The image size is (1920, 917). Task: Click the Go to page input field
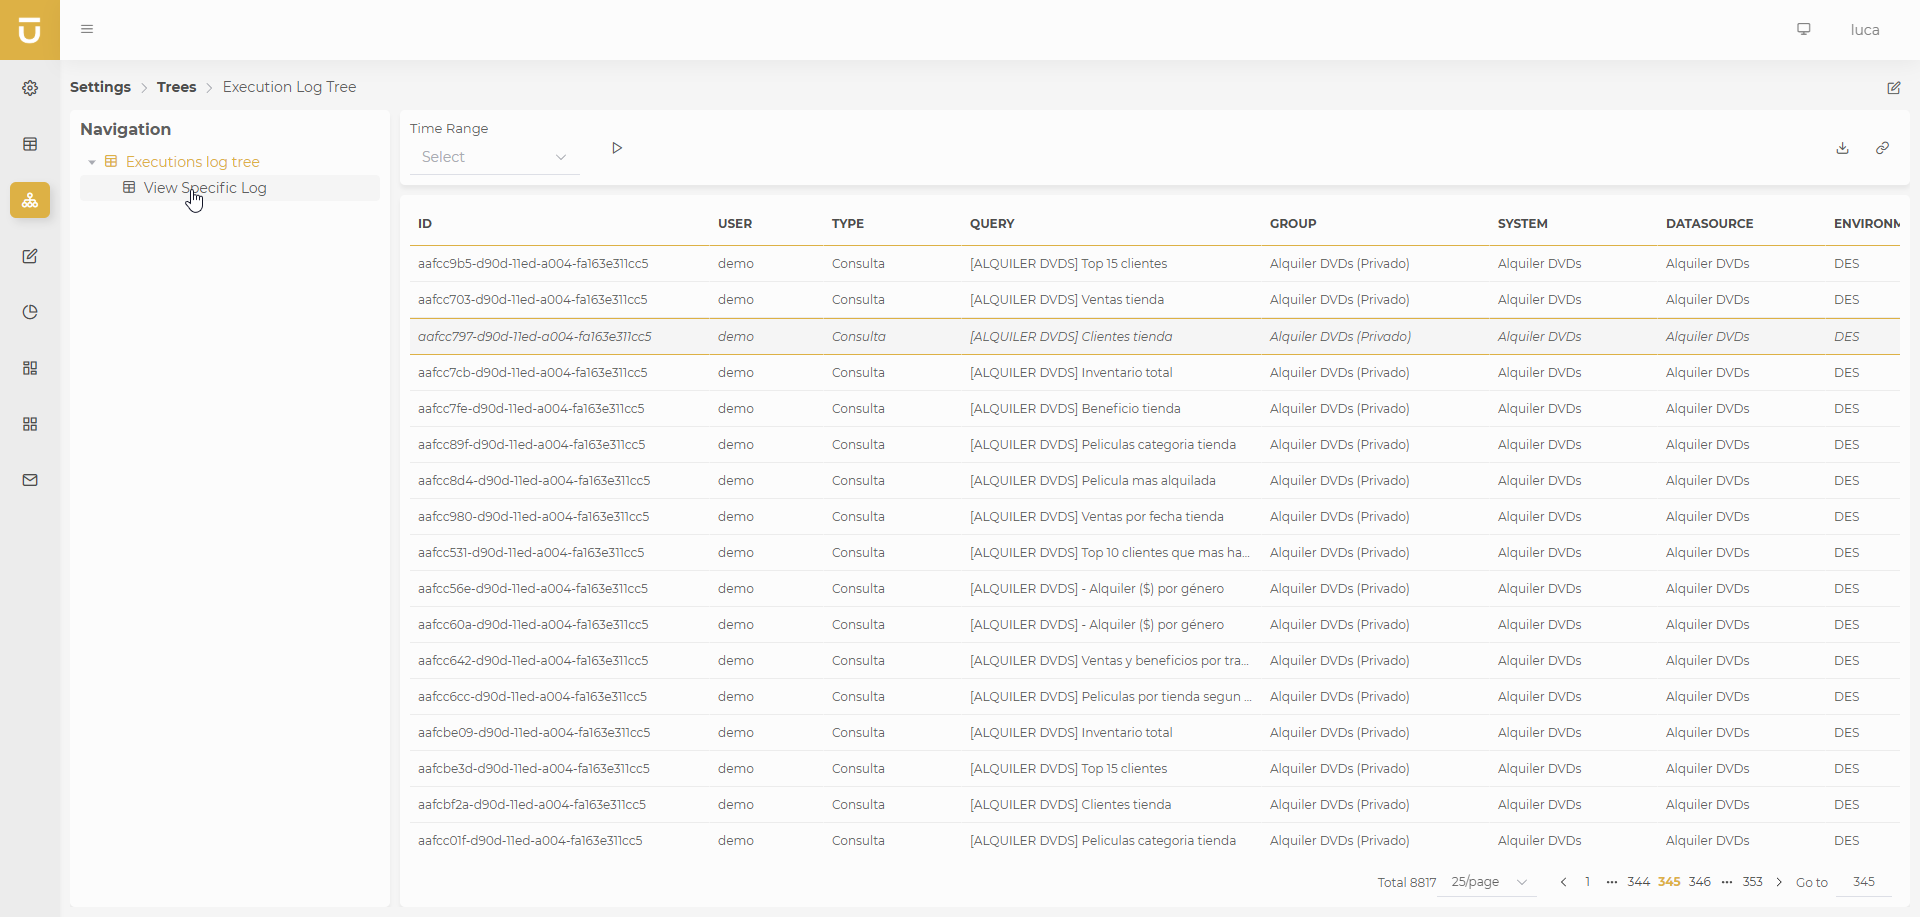(1863, 882)
